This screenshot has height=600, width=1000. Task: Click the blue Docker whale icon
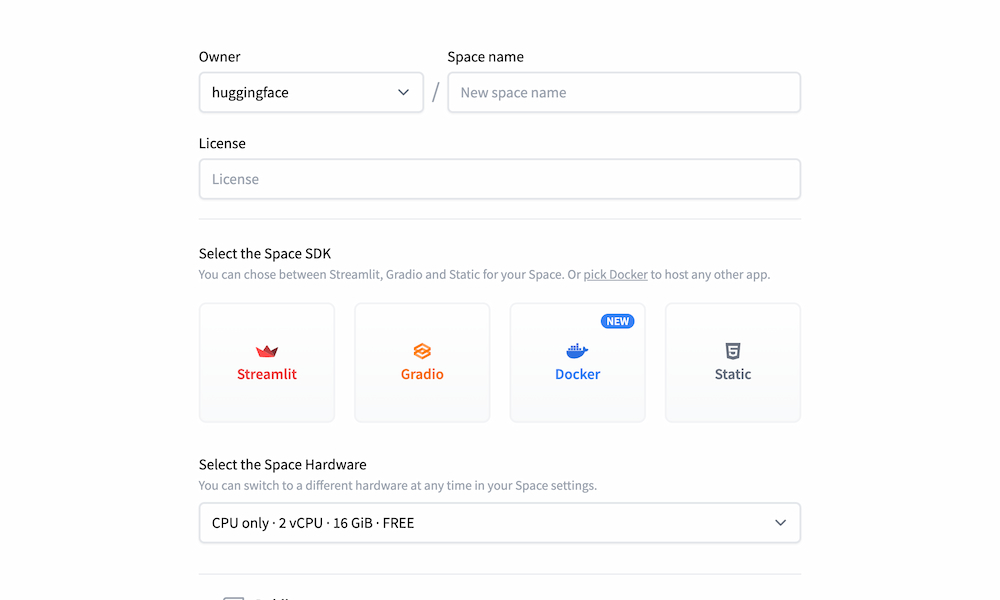tap(577, 351)
